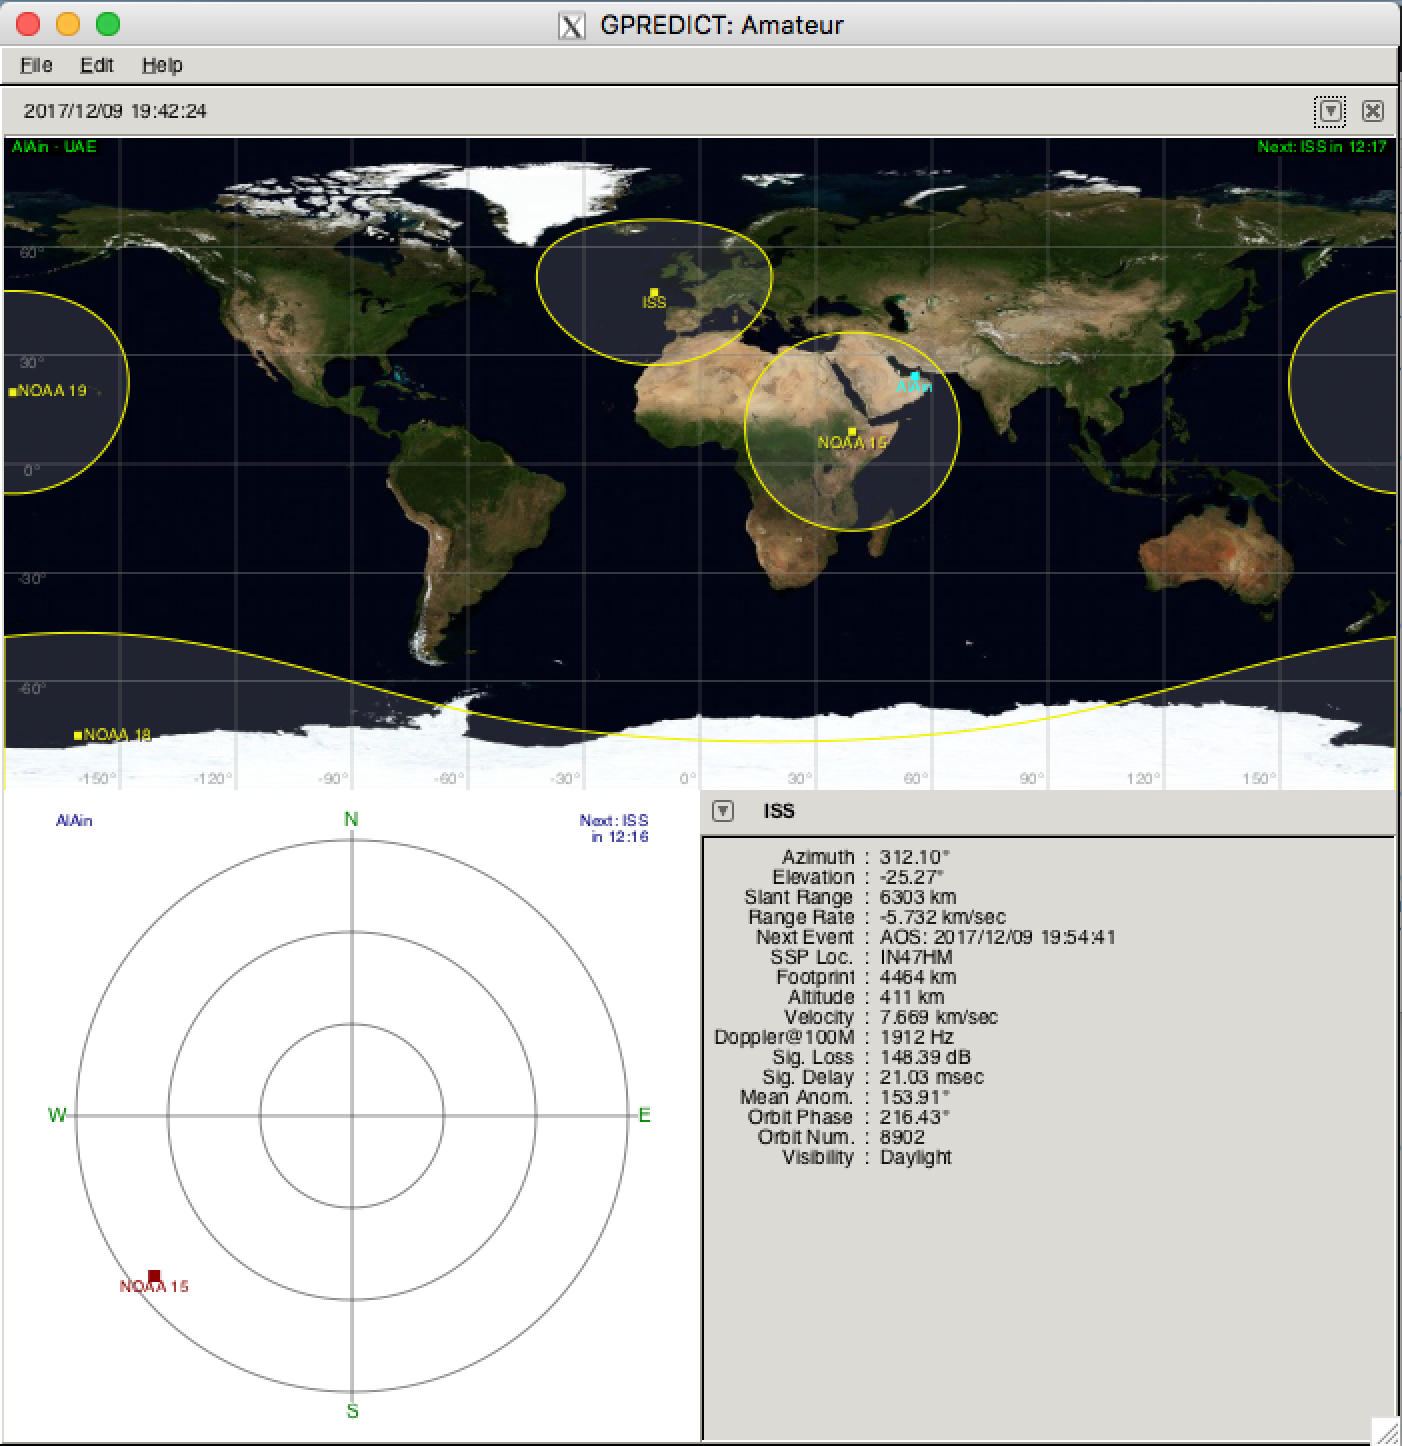This screenshot has height=1446, width=1402.
Task: Click the 150° longitude label on map
Action: pos(1260,779)
